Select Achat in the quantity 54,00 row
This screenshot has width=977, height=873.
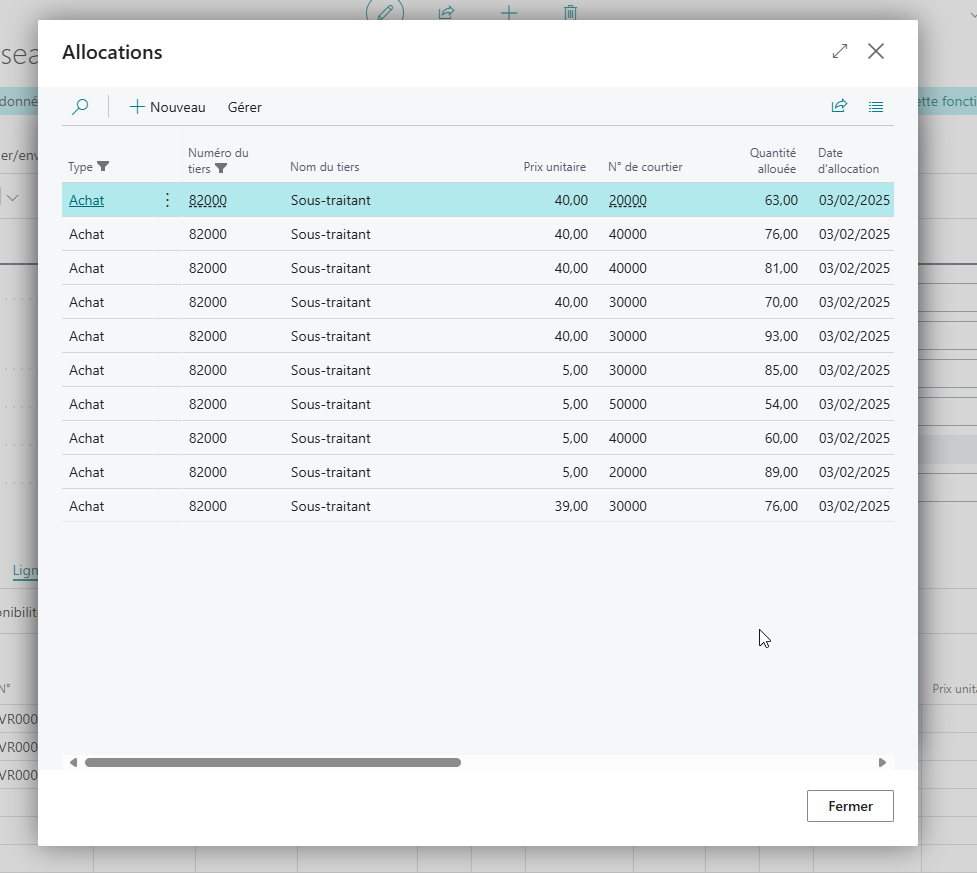click(87, 404)
